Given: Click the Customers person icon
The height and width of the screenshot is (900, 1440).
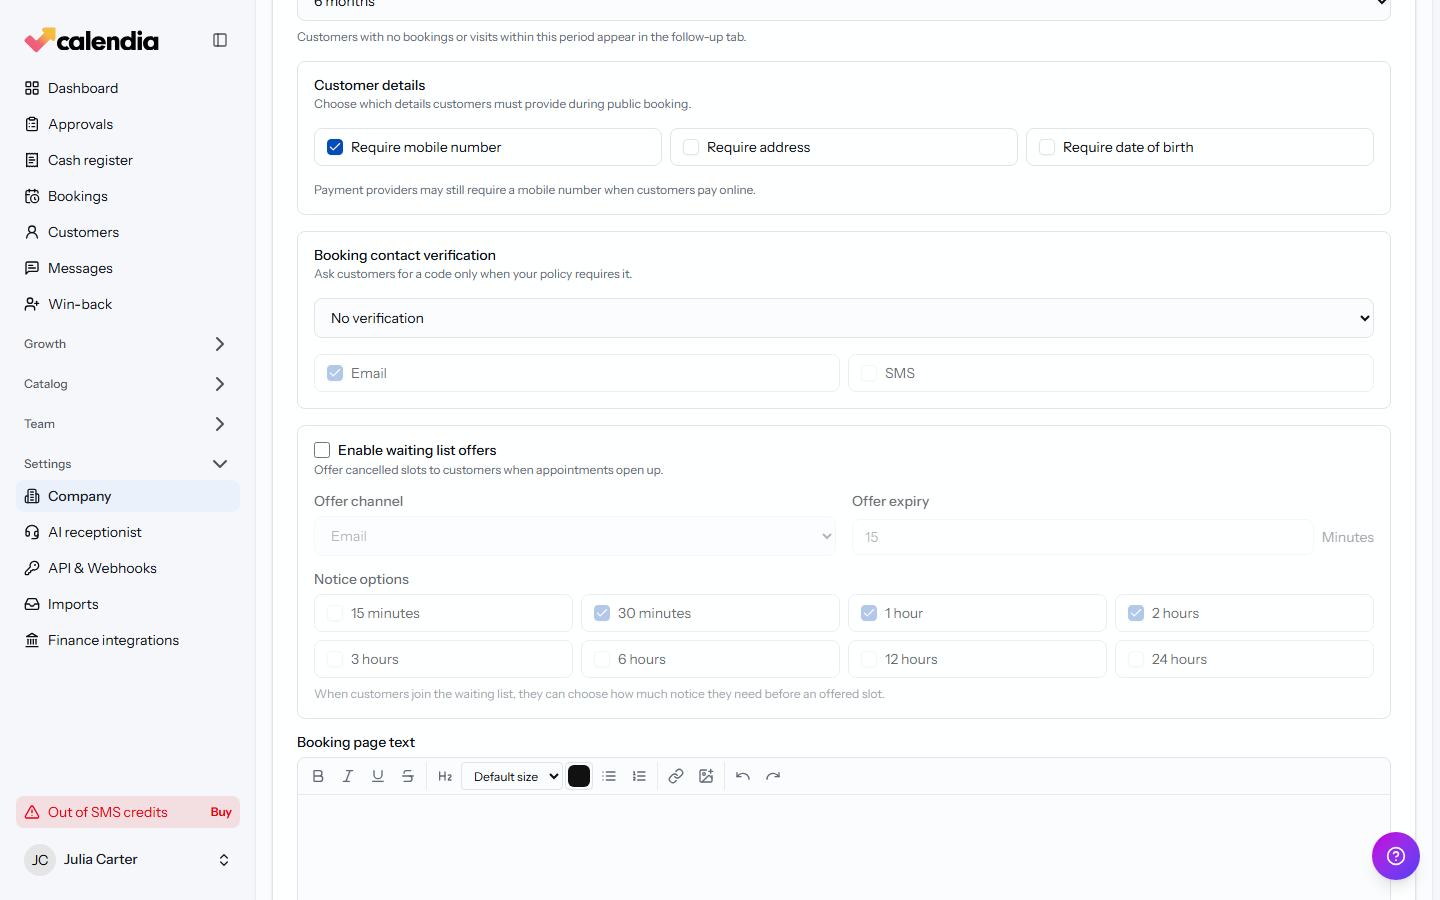Looking at the screenshot, I should click(x=32, y=232).
